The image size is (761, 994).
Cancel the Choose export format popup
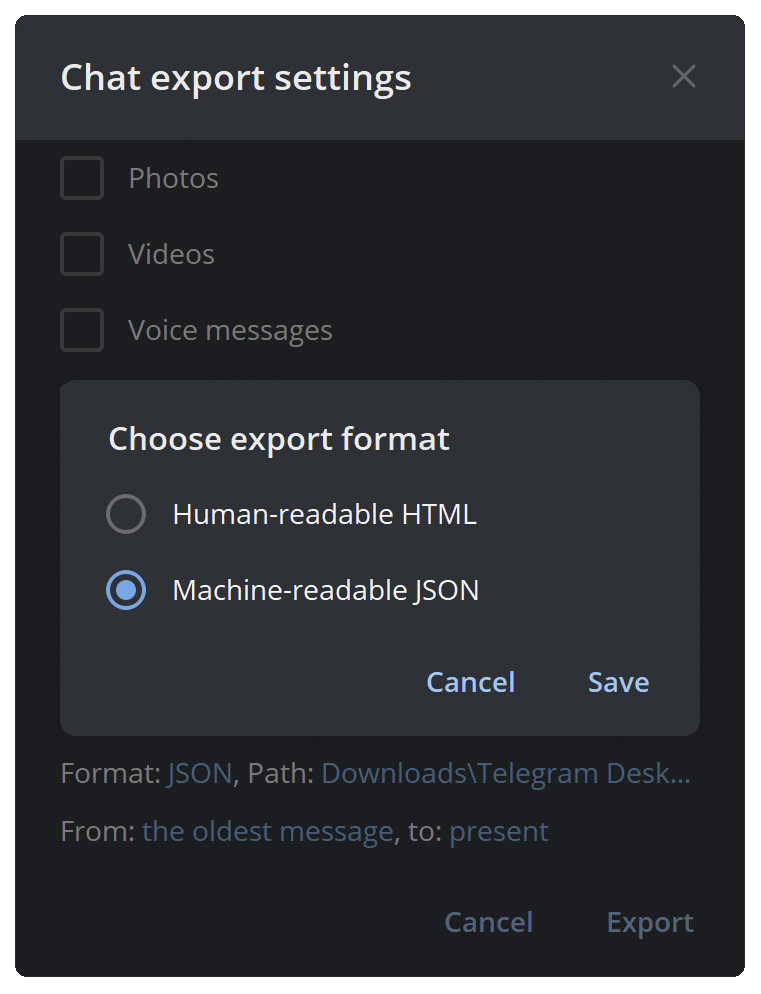(470, 682)
